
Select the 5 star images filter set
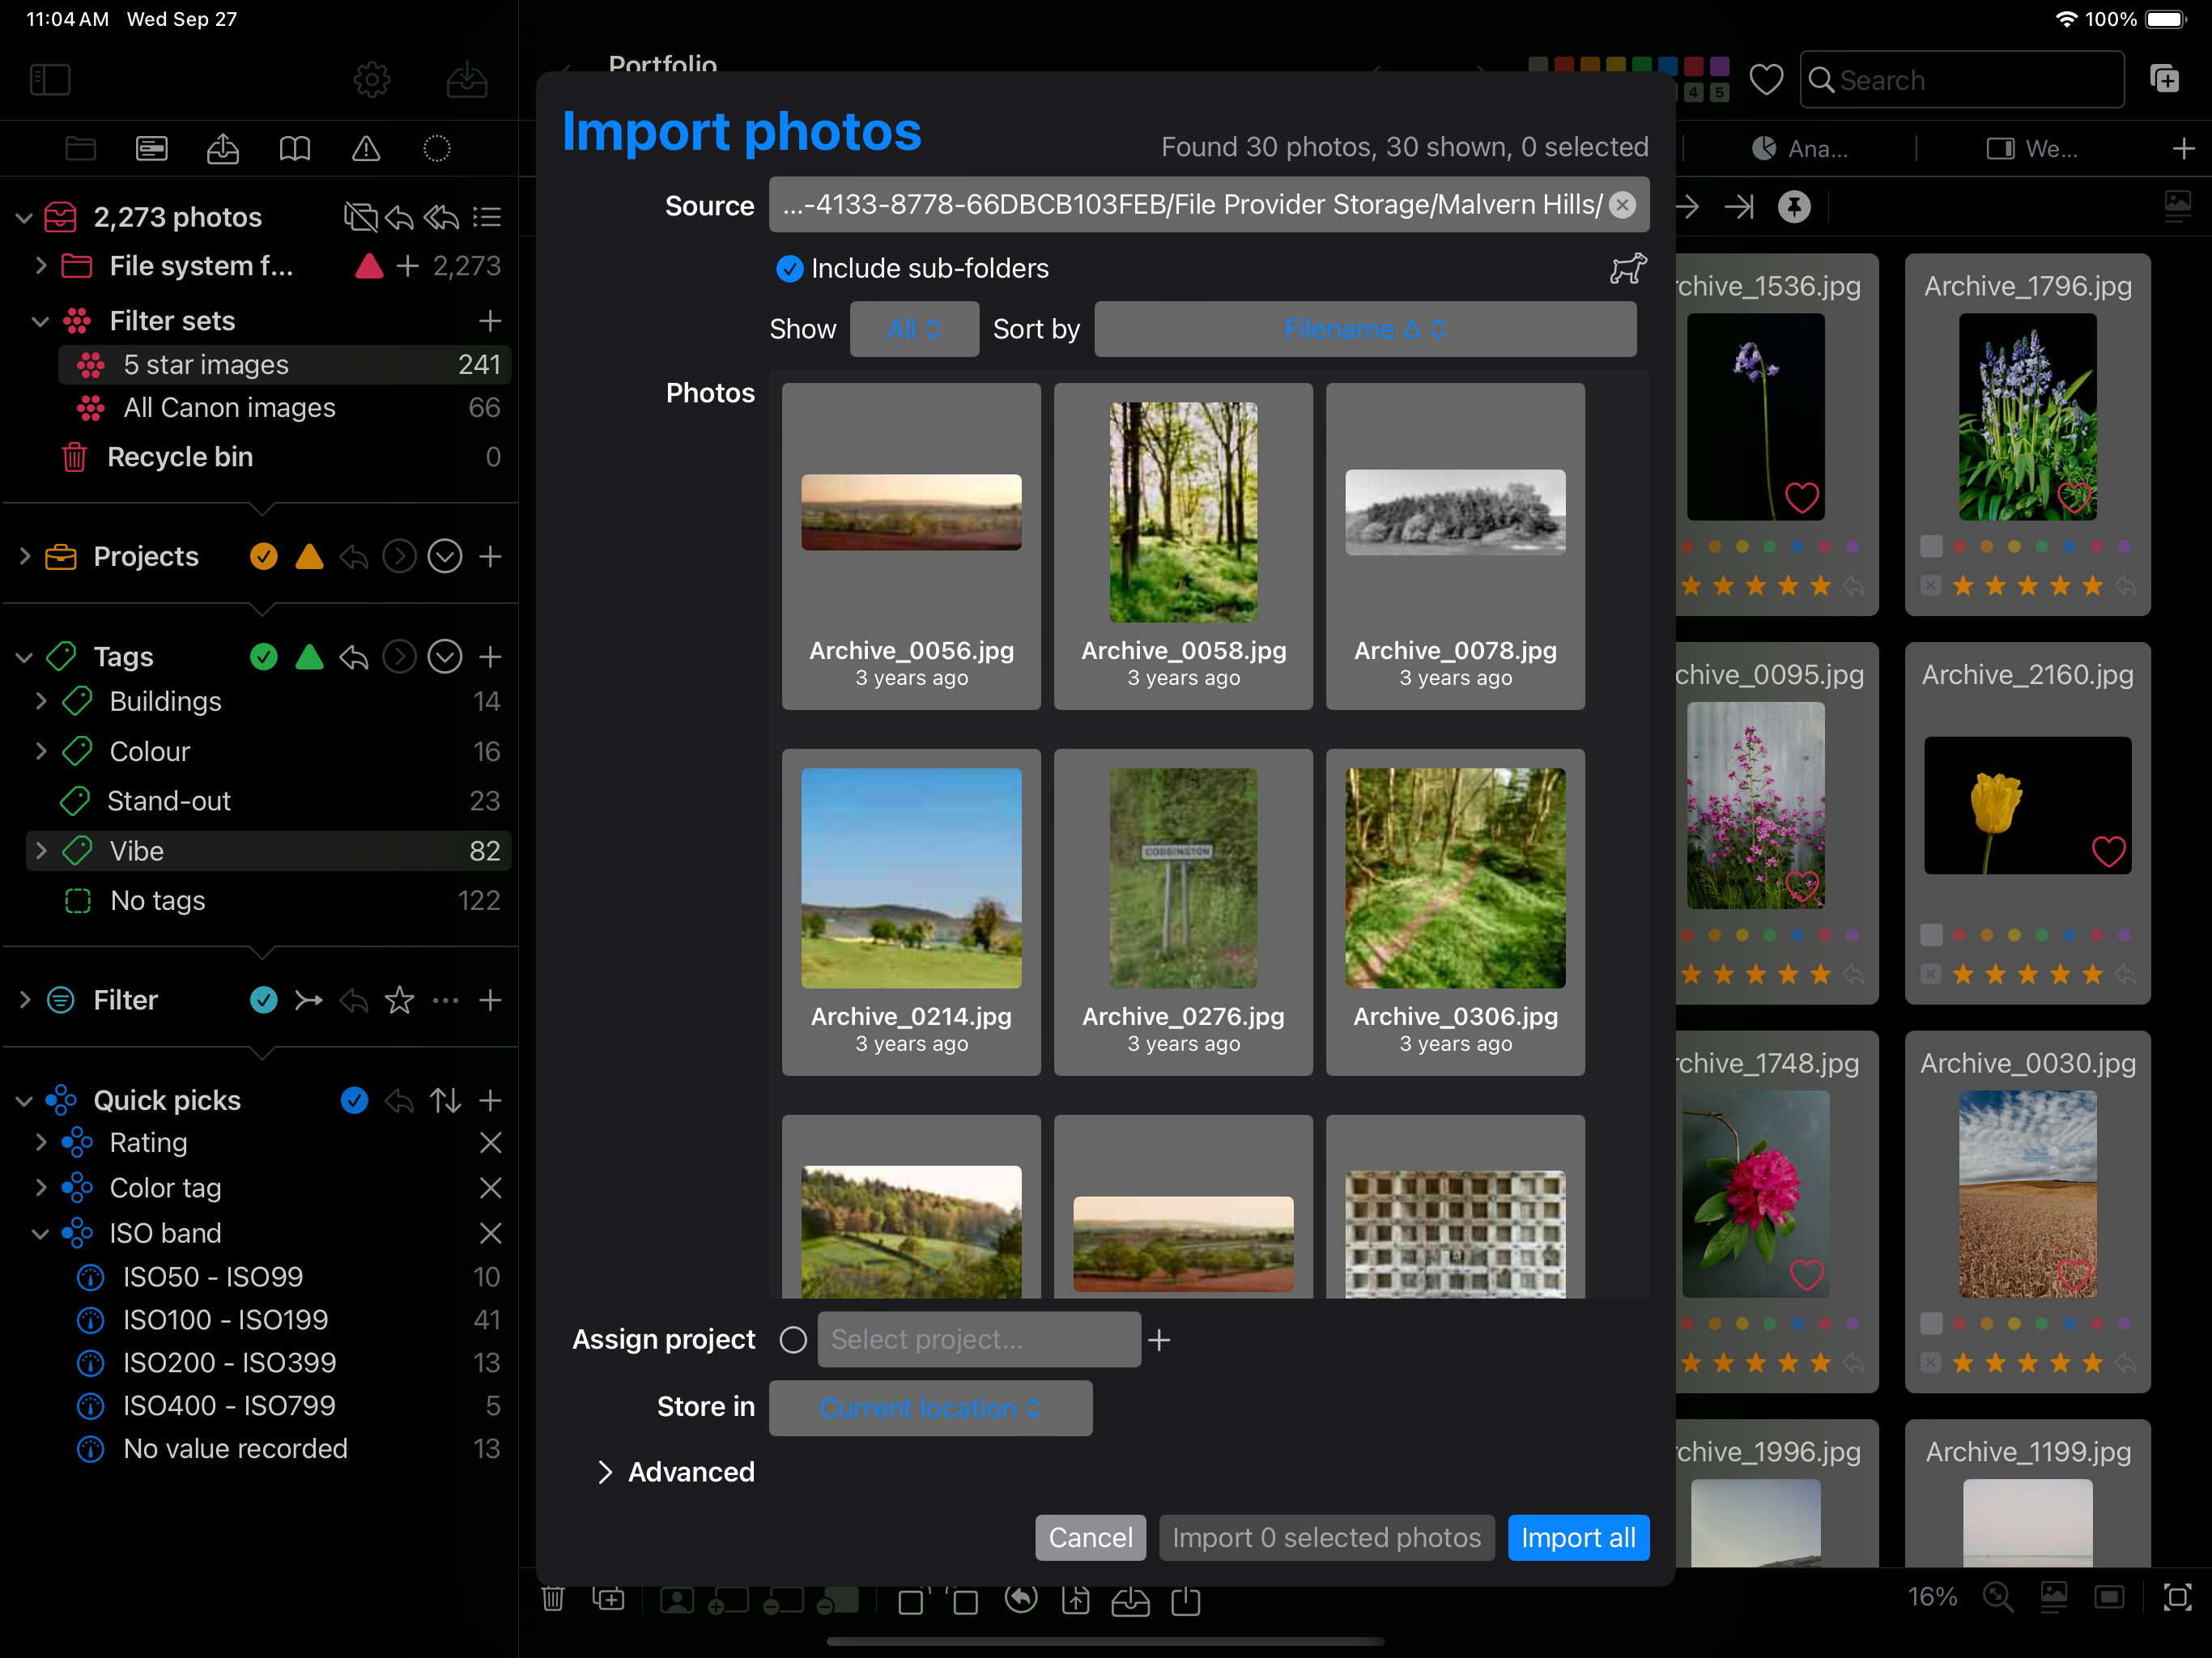click(x=285, y=365)
